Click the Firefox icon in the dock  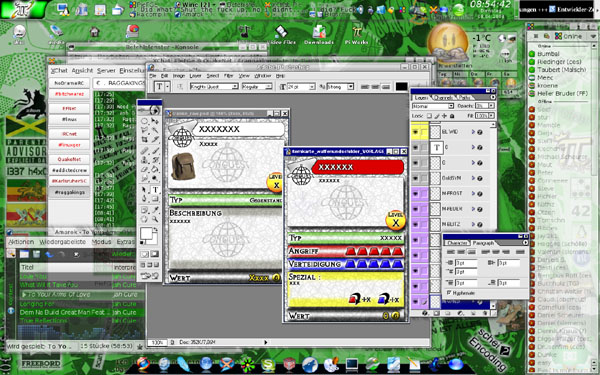[x=143, y=363]
